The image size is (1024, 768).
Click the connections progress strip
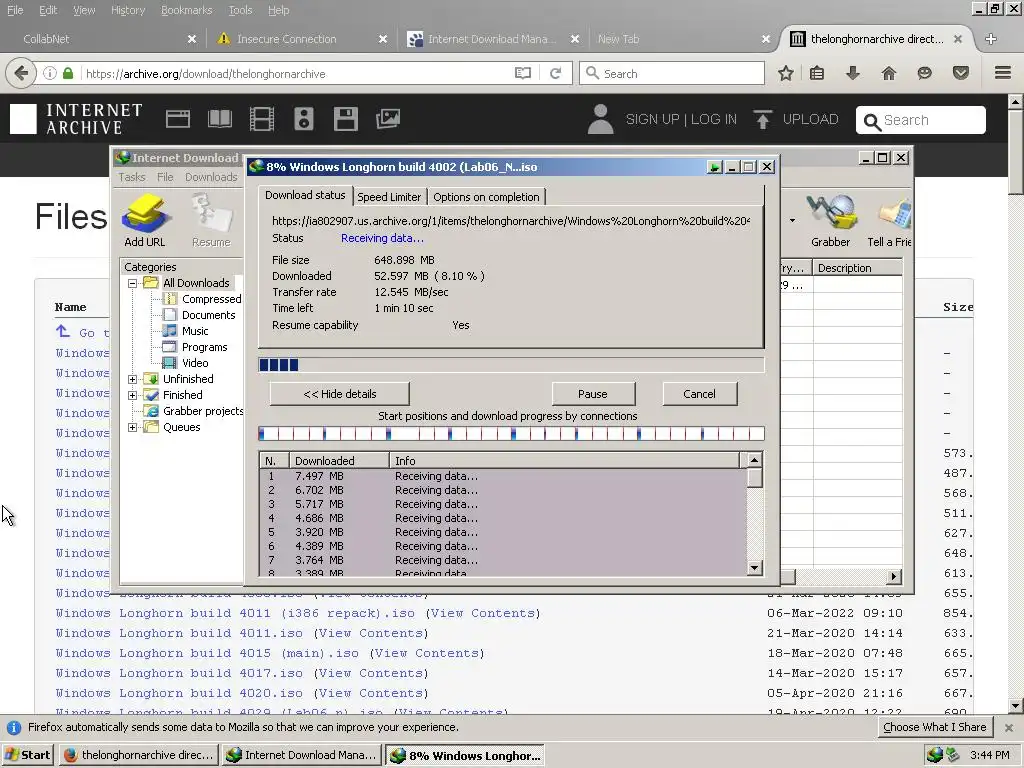click(511, 433)
